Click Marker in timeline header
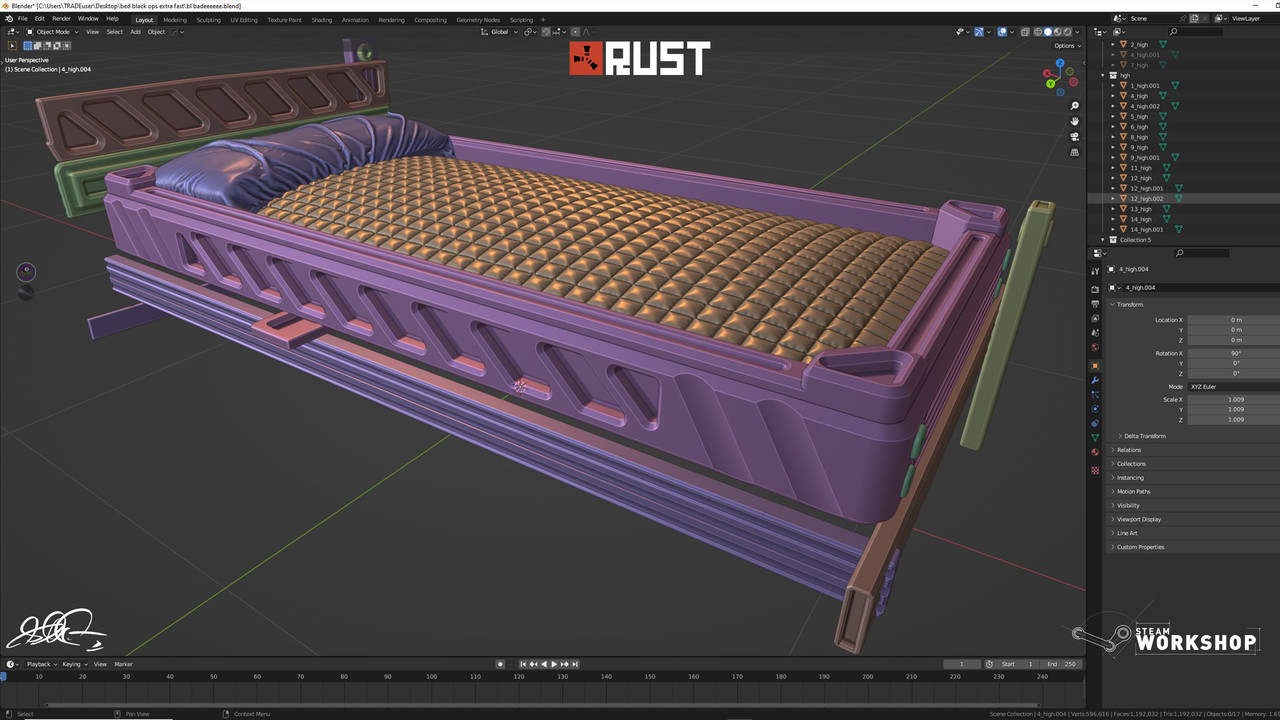The image size is (1280, 720). [x=123, y=664]
